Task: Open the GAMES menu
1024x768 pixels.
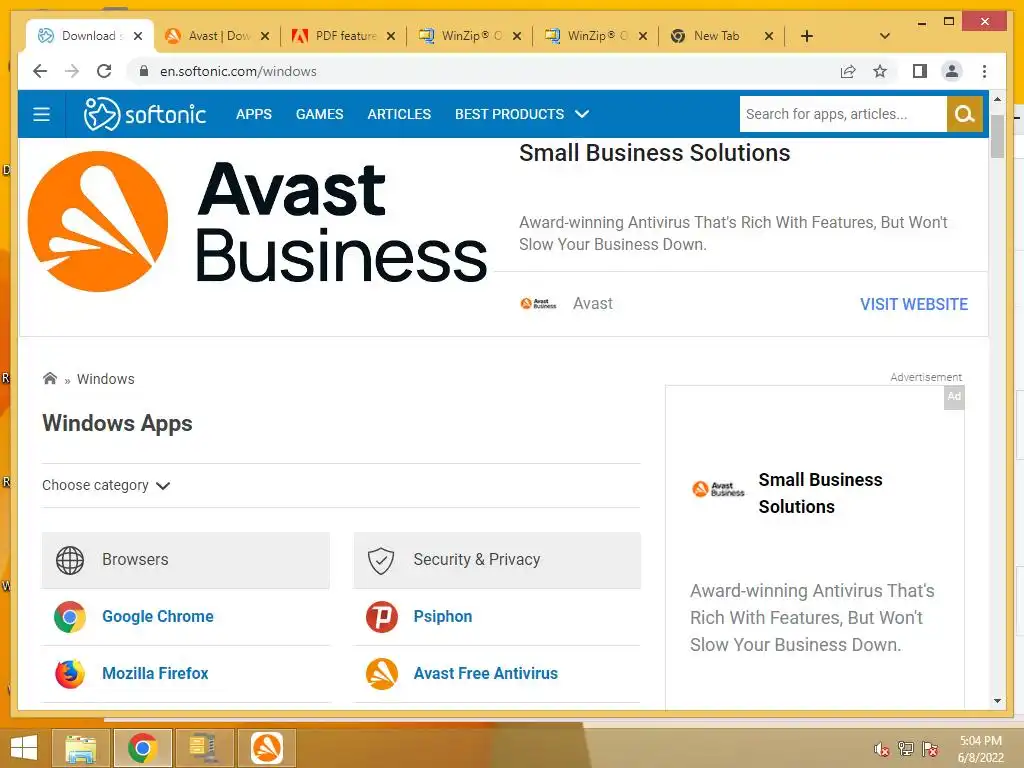Action: [319, 114]
